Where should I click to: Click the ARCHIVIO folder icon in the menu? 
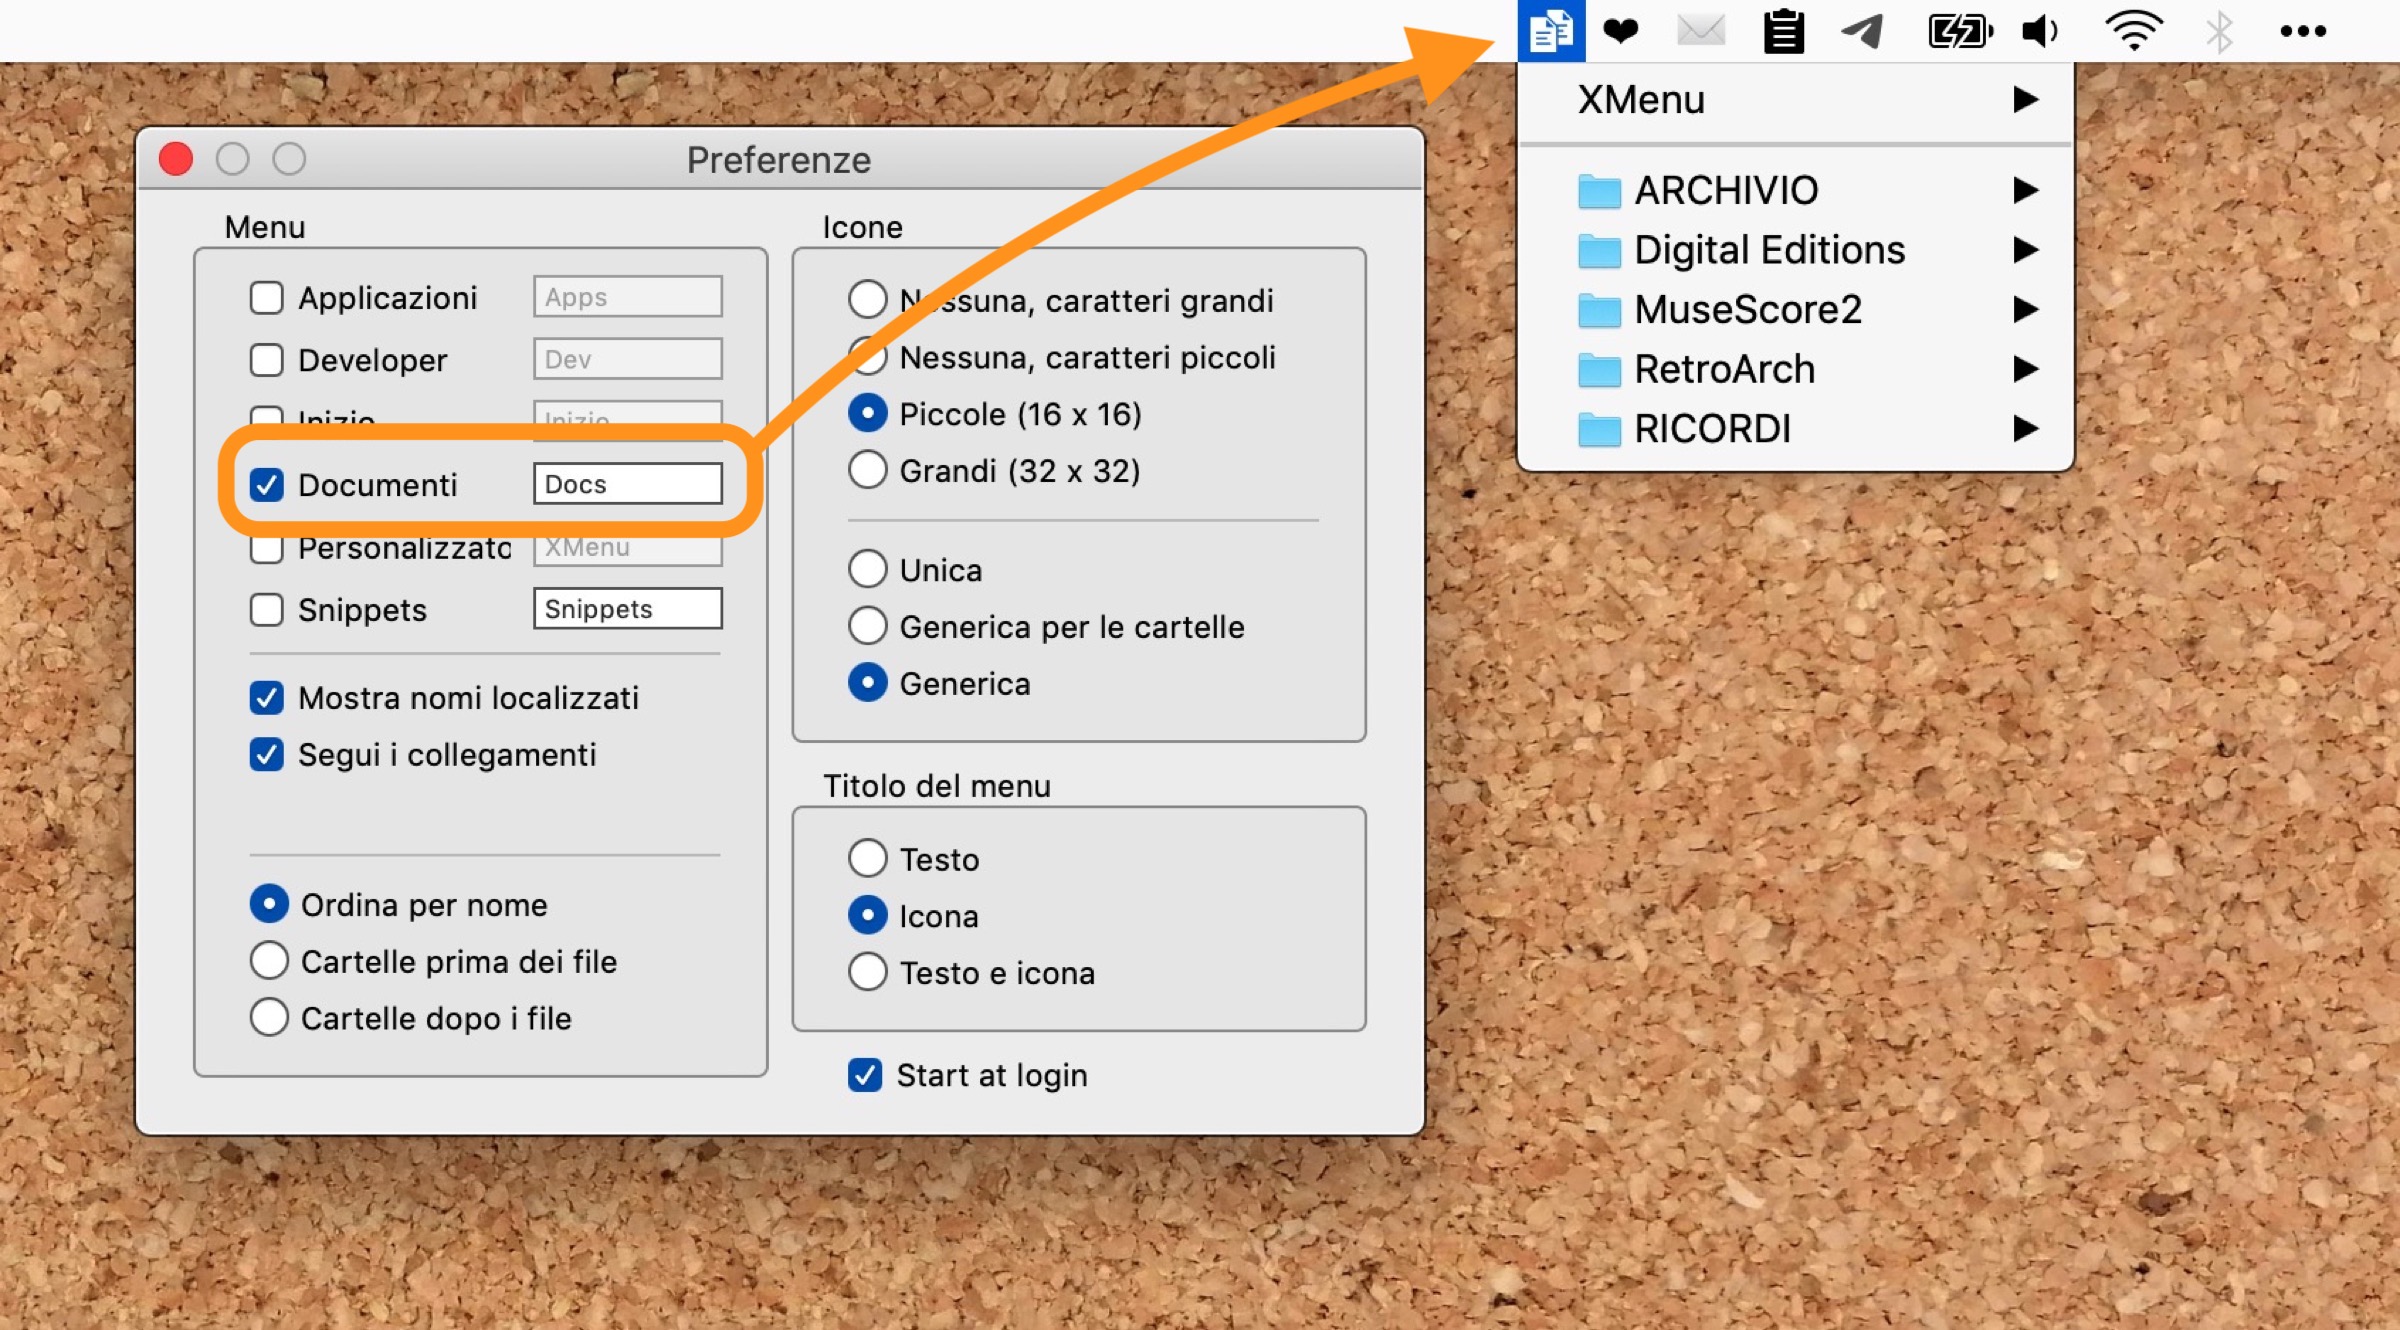tap(1598, 191)
